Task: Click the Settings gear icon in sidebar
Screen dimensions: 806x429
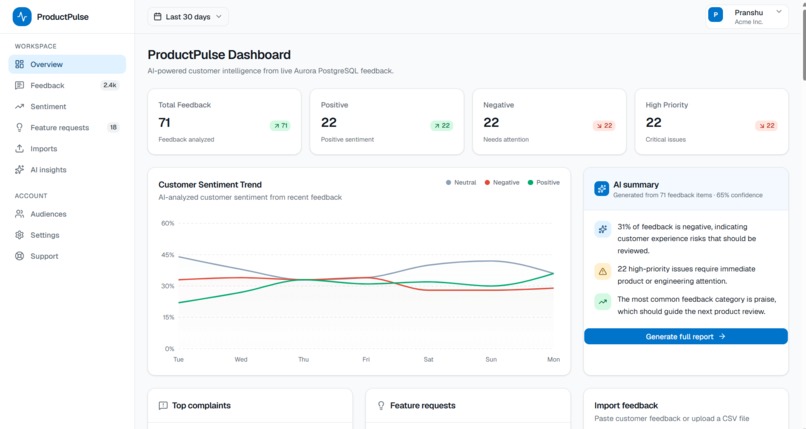Action: coord(20,235)
